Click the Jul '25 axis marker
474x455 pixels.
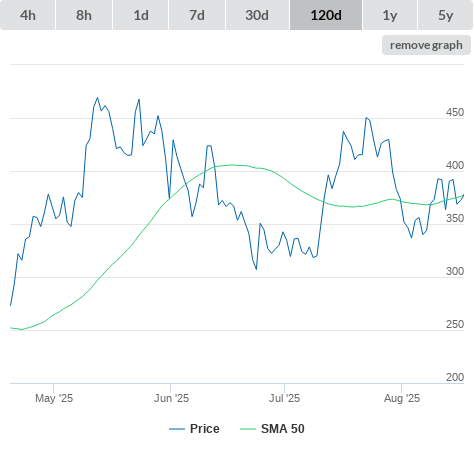click(284, 398)
